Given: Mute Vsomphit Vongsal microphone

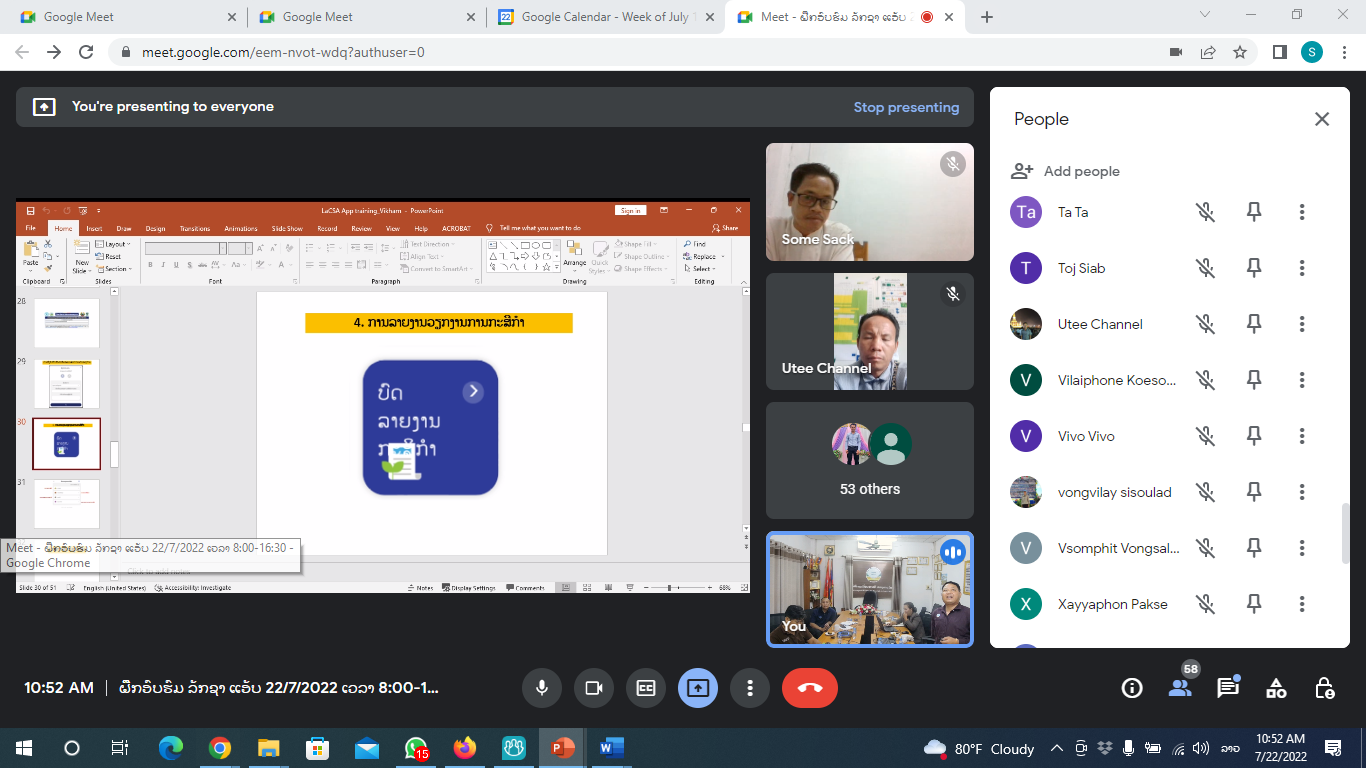Looking at the screenshot, I should click(1206, 548).
